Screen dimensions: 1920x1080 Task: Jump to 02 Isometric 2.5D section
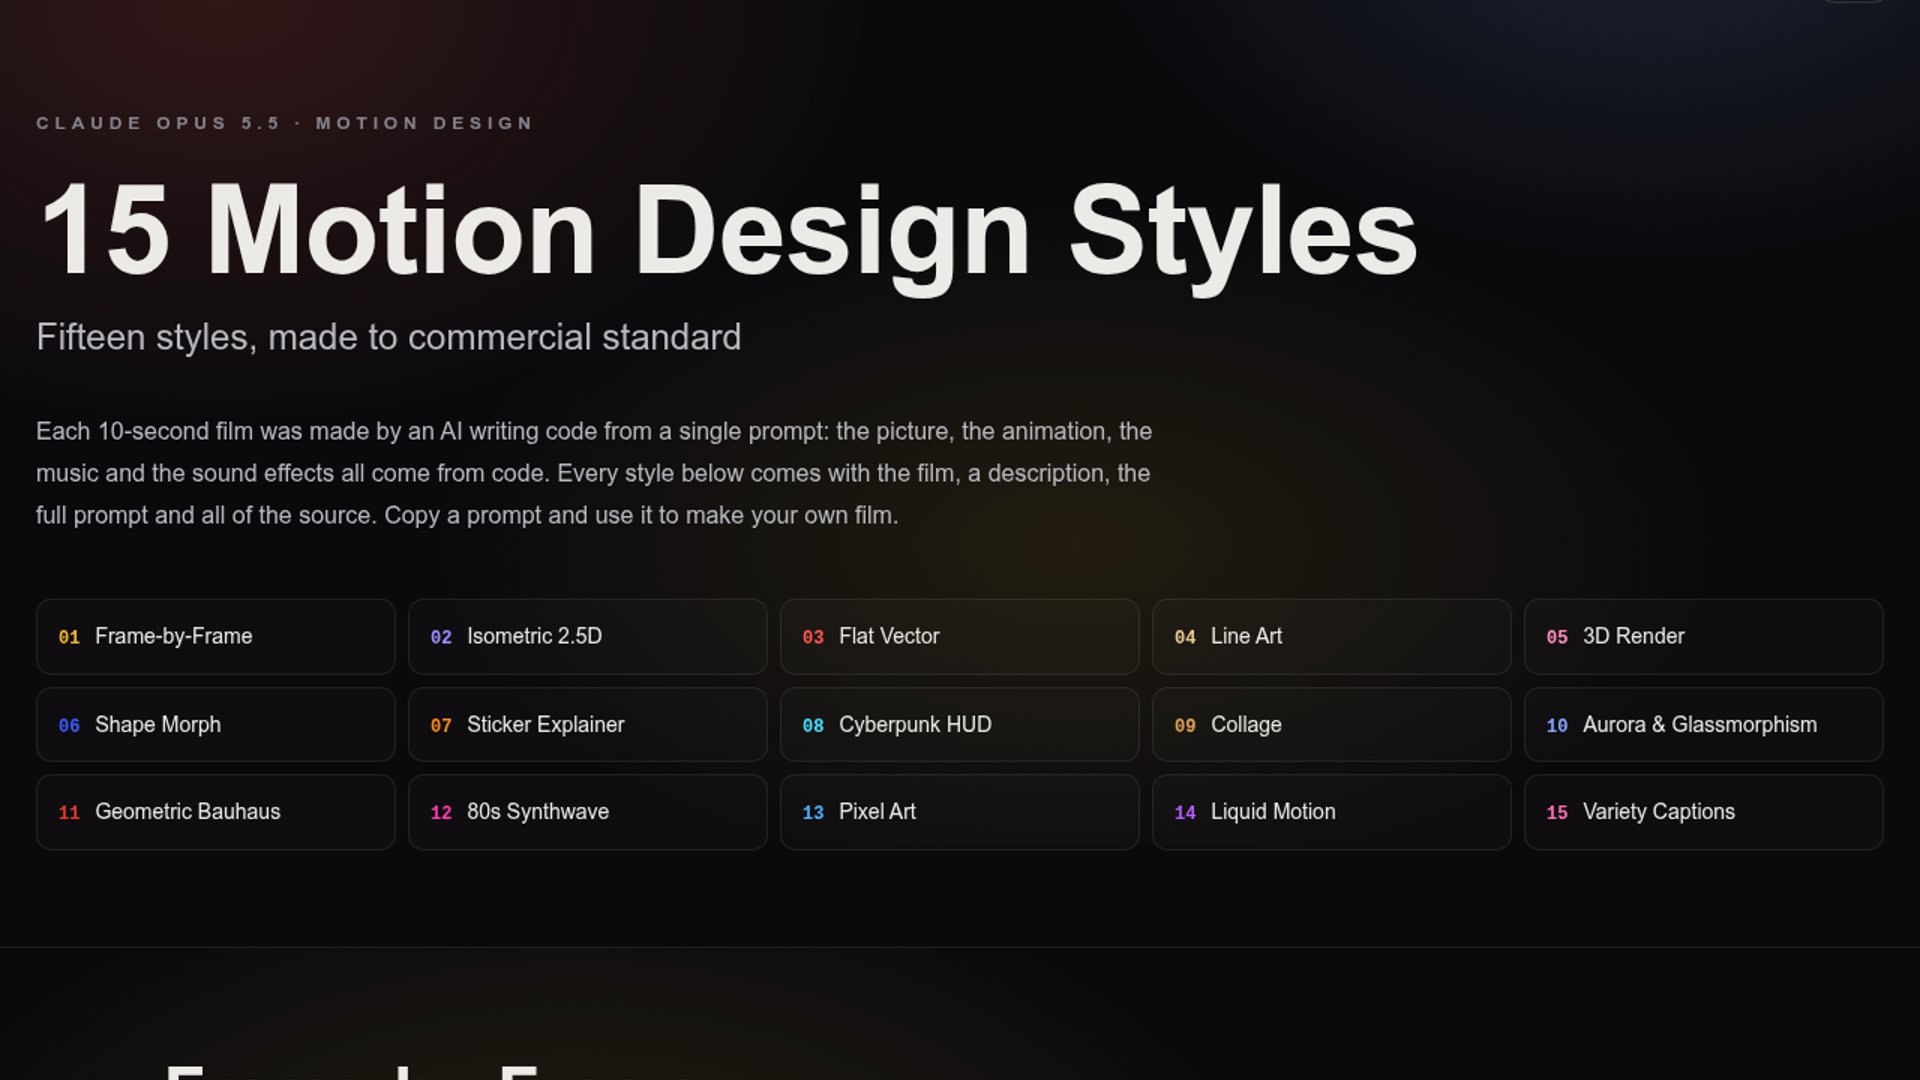click(588, 636)
